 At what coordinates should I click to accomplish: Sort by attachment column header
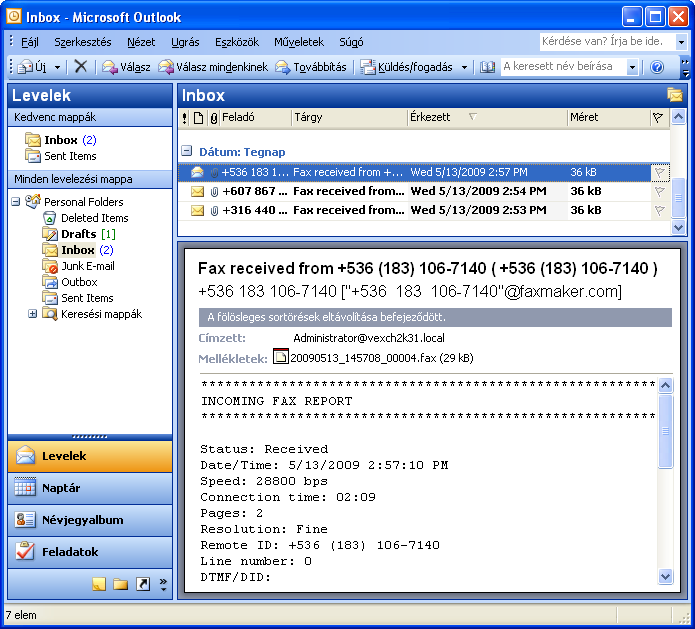click(214, 118)
